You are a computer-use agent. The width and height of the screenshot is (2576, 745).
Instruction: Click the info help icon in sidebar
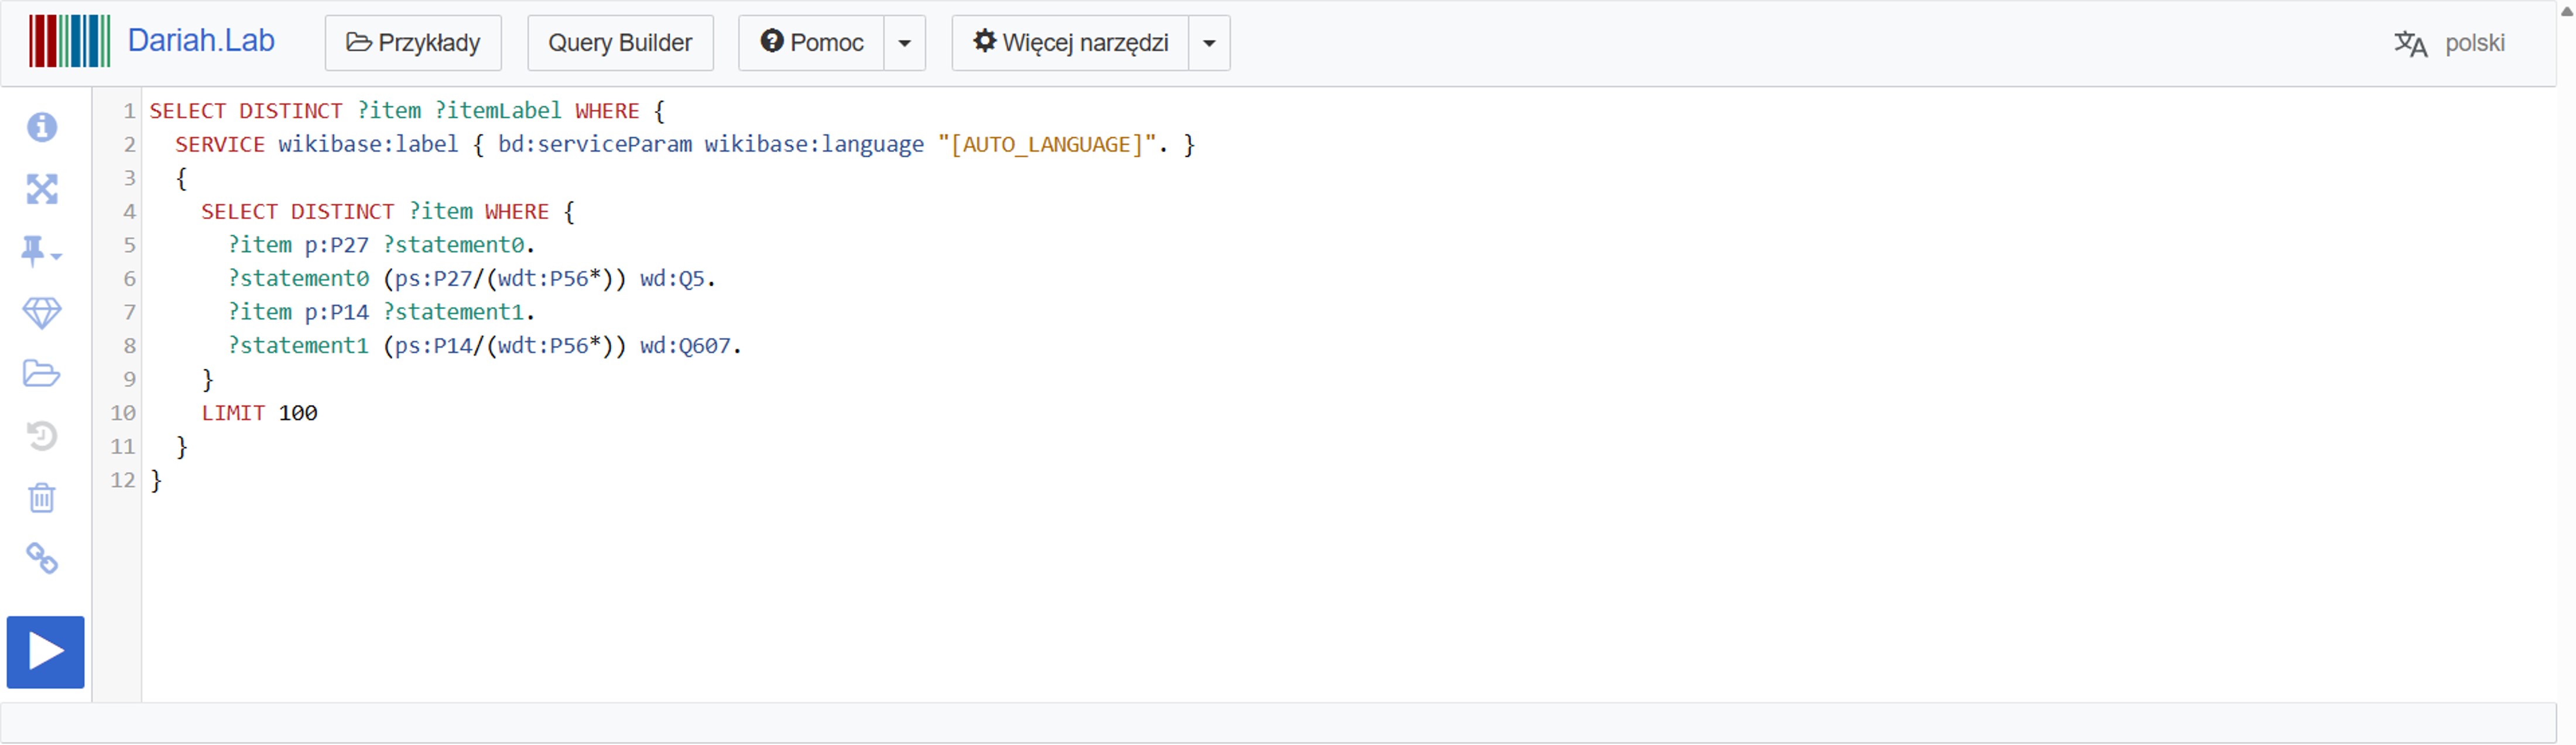click(42, 127)
